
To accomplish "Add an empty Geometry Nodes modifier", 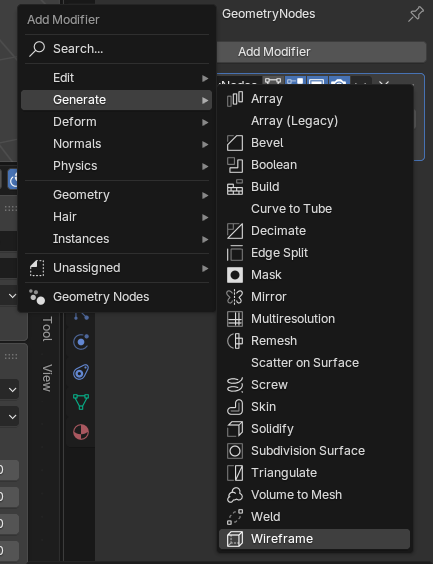I will tap(117, 297).
